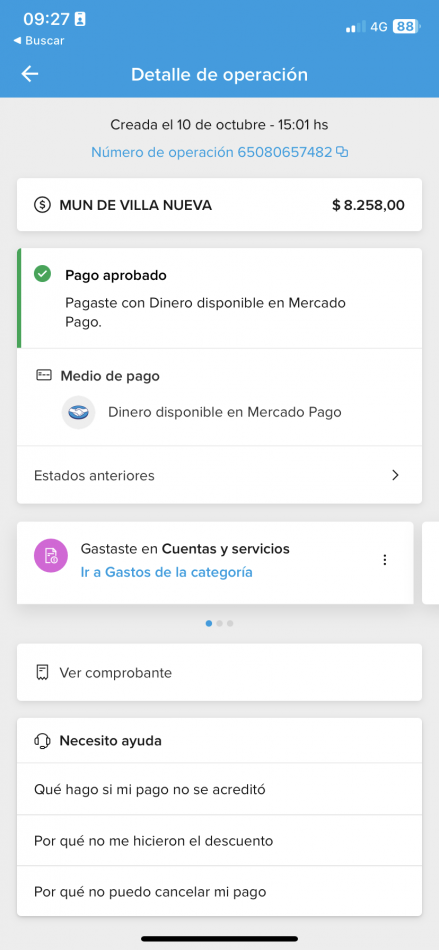Viewport: 439px width, 950px height.
Task: Tap the Mercado Pago handshake logo
Action: (x=78, y=413)
